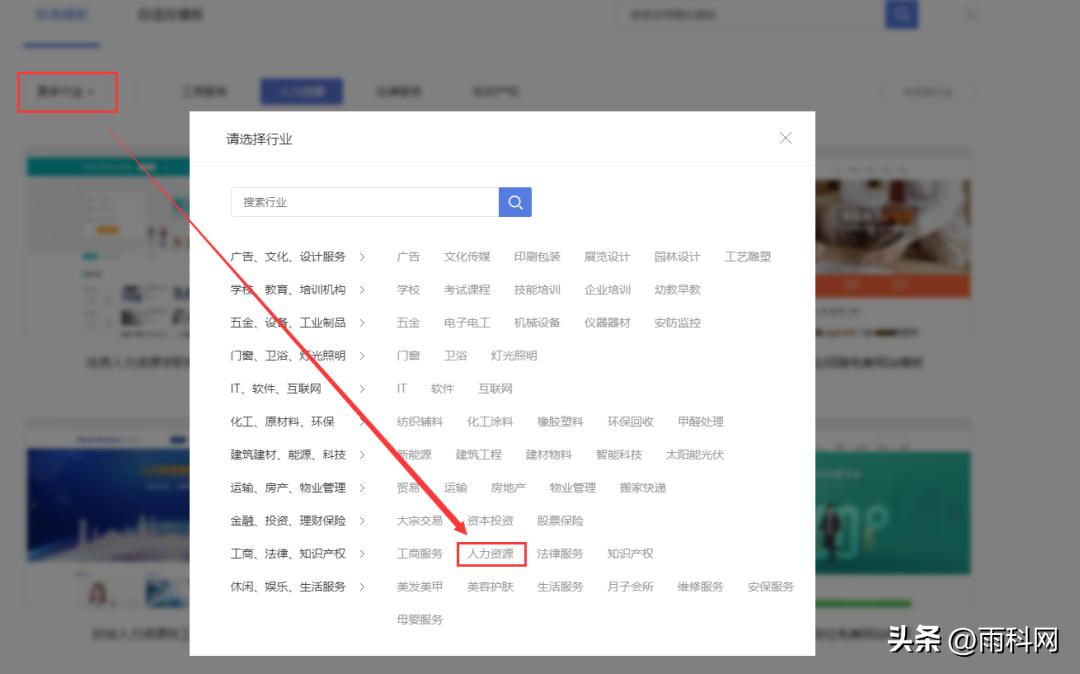Select the blue highlighted filter tab
The height and width of the screenshot is (674, 1080).
[x=302, y=90]
